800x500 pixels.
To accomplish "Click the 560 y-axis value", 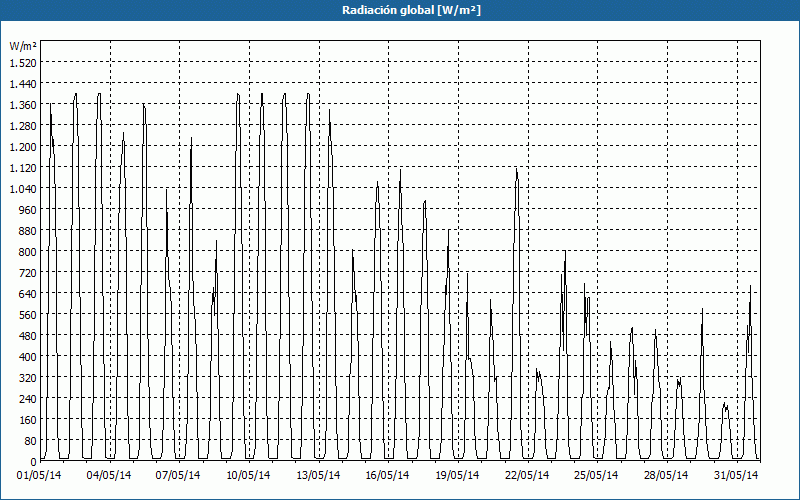I will click(x=28, y=315).
